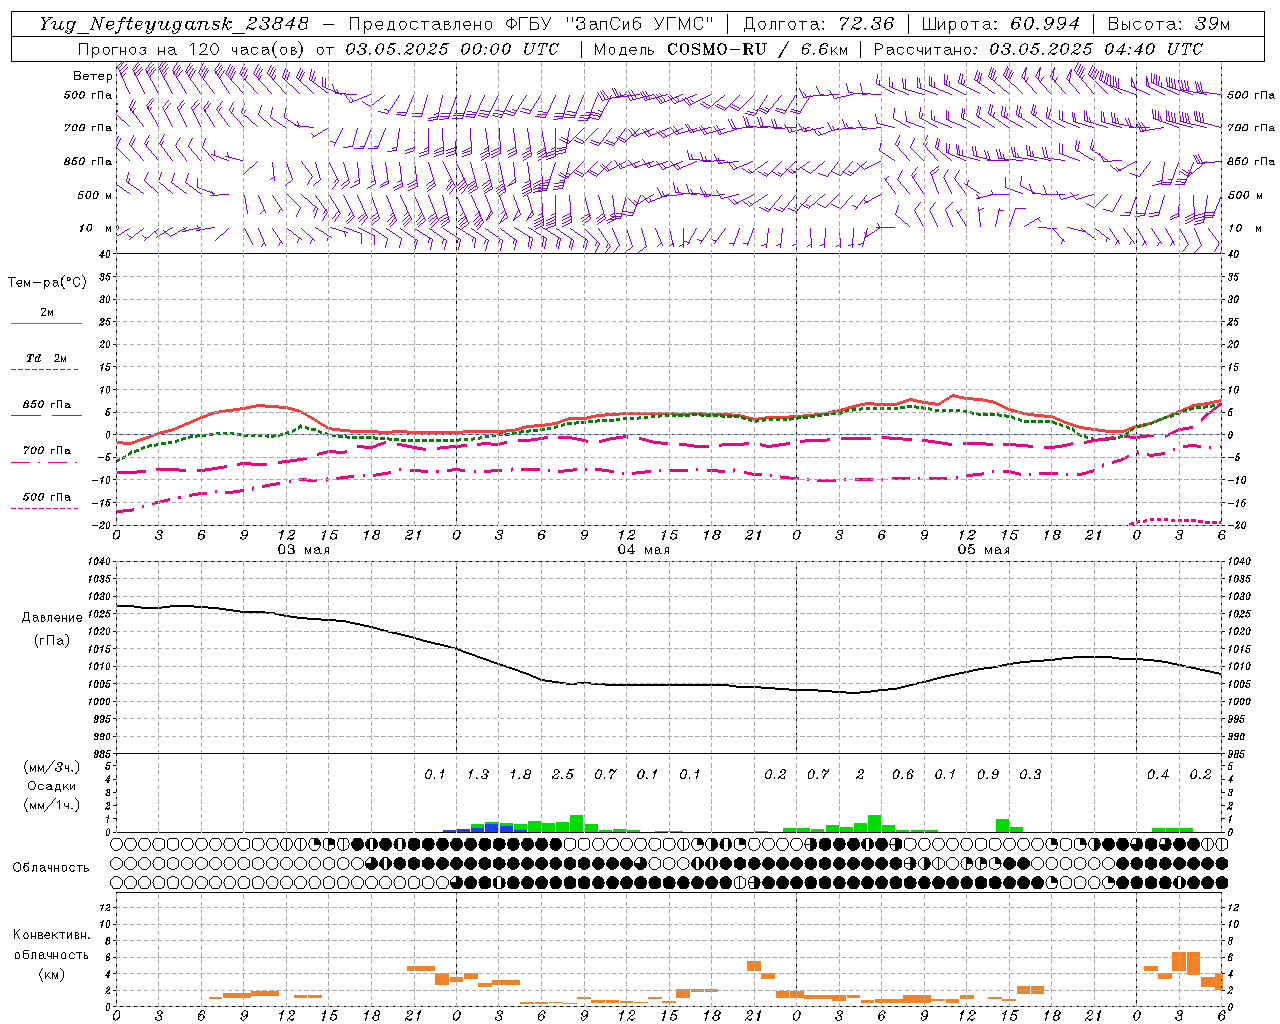Click the Облачность cloud cover label
The height and width of the screenshot is (1024, 1280).
coord(51,868)
